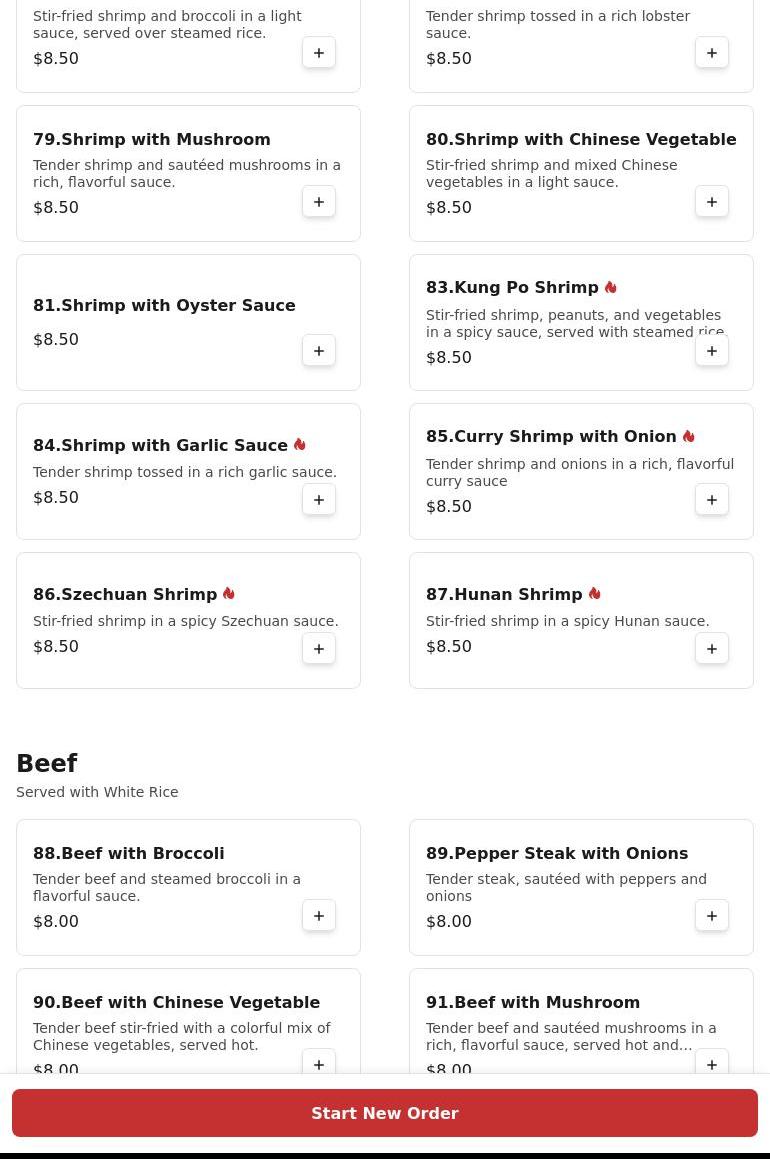Add Shrimp with Mushroom to order
Viewport: 770px width, 1159px height.
click(x=319, y=202)
